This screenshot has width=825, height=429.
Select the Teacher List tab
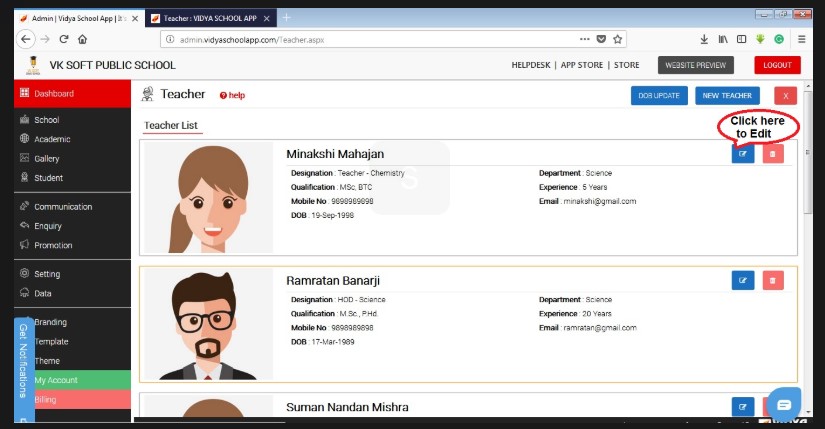[x=171, y=125]
